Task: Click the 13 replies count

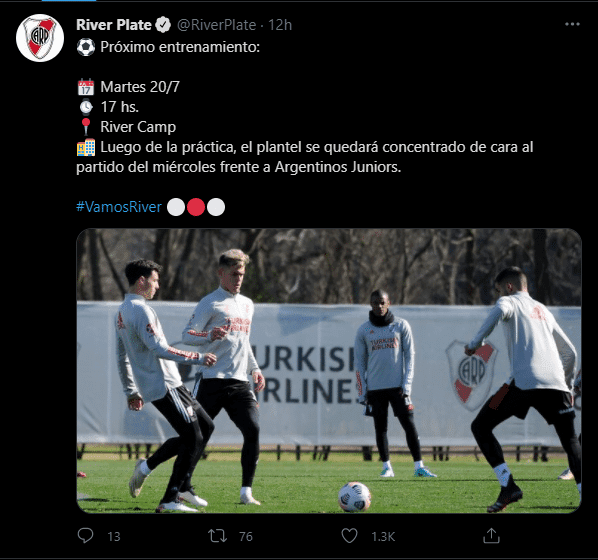Action: click(x=114, y=536)
